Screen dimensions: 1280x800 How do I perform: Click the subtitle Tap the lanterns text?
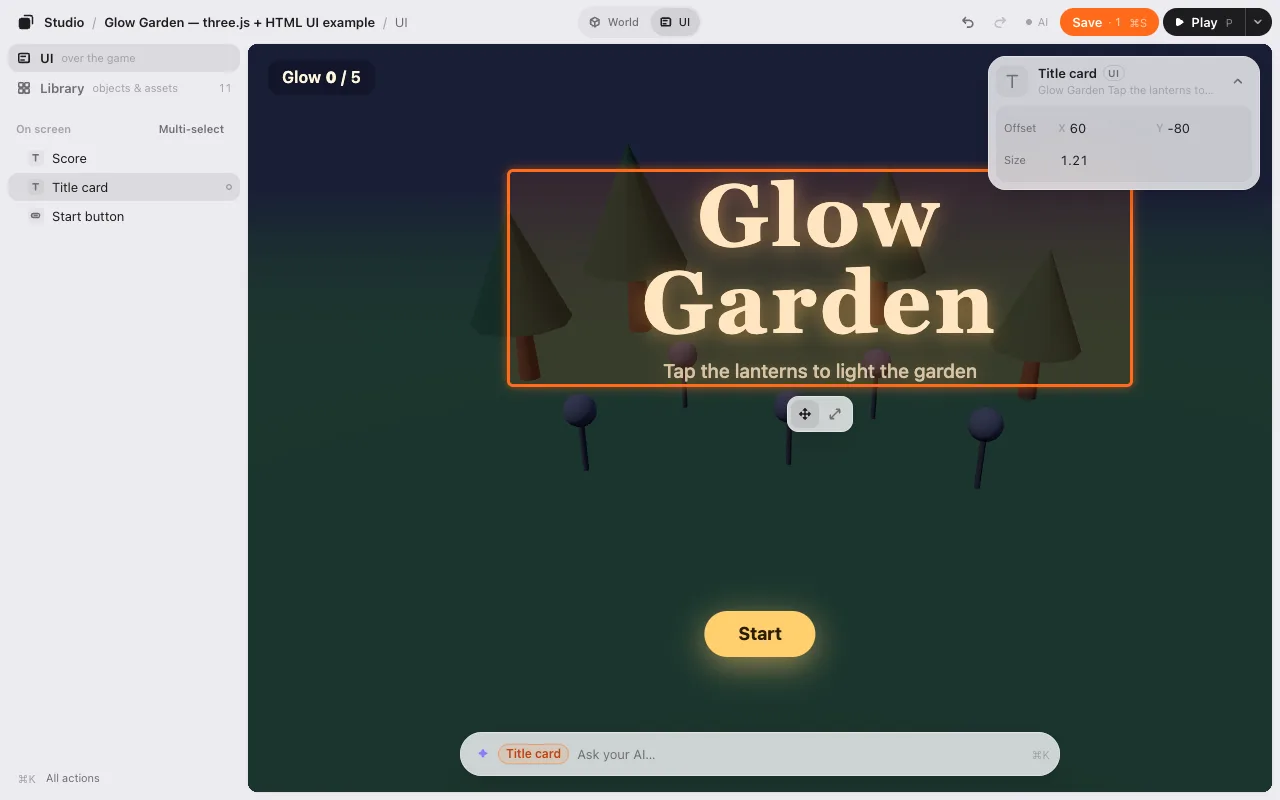(820, 371)
